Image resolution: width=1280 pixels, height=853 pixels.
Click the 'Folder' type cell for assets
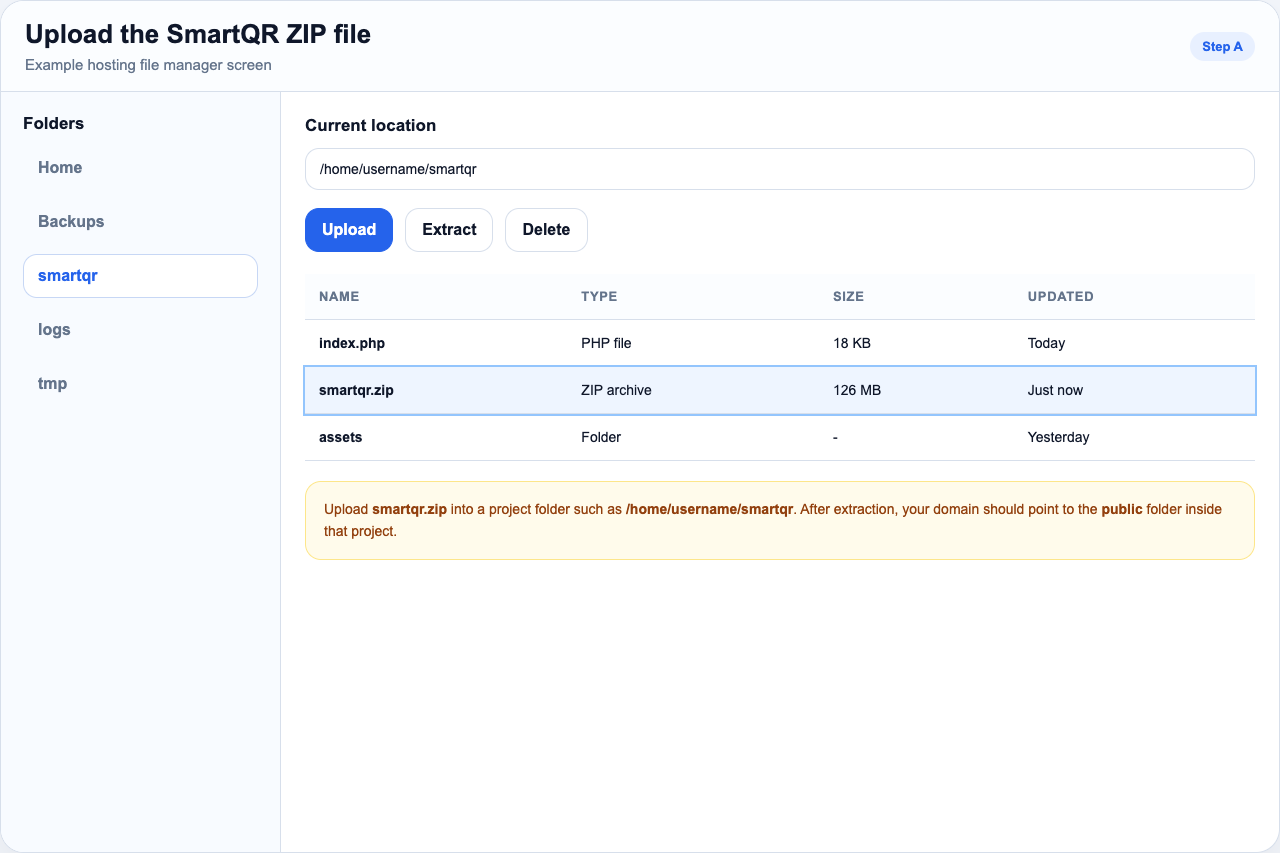click(x=601, y=437)
